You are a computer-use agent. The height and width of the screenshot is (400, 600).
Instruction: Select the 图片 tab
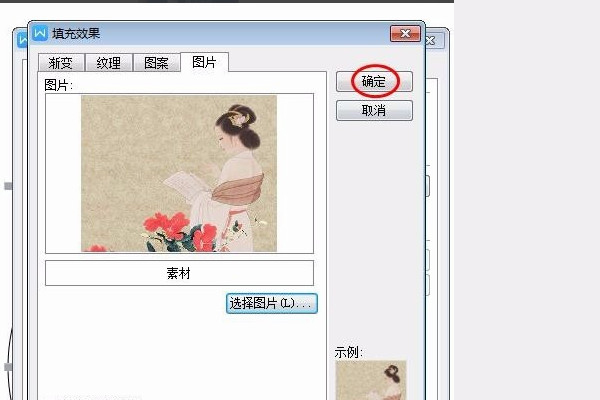pos(204,62)
